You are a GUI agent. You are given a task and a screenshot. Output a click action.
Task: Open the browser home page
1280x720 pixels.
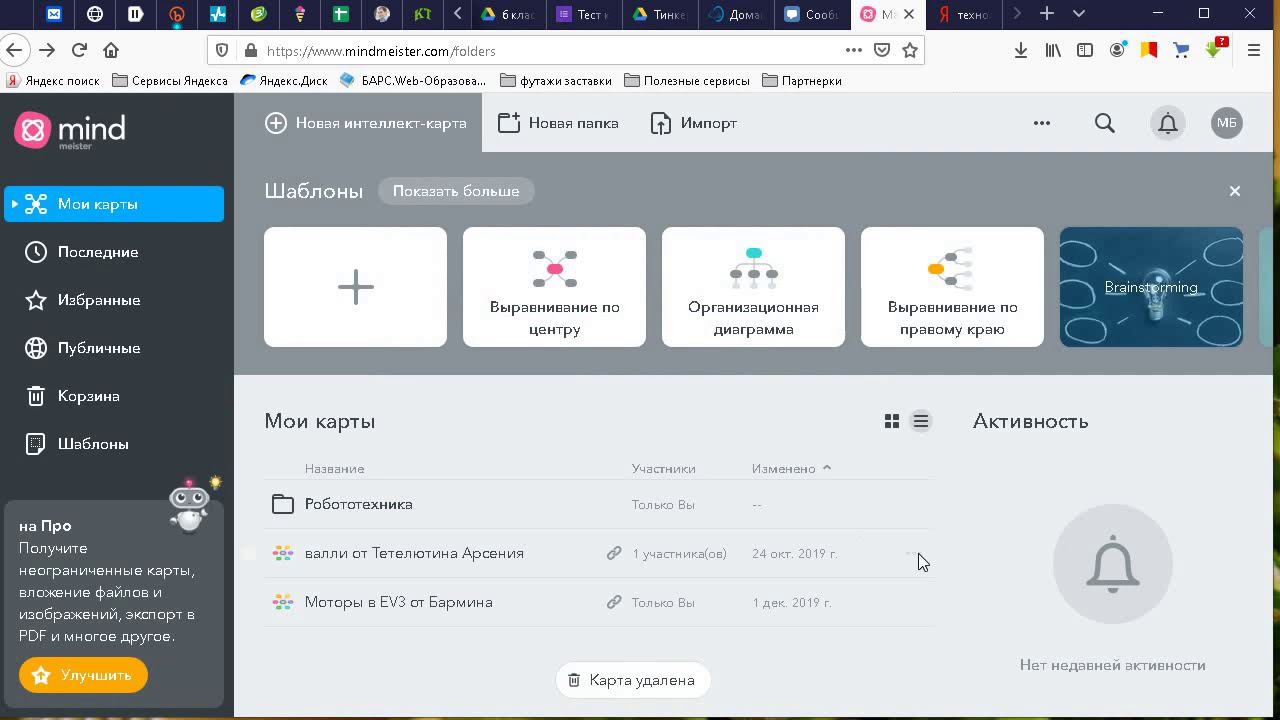point(111,50)
